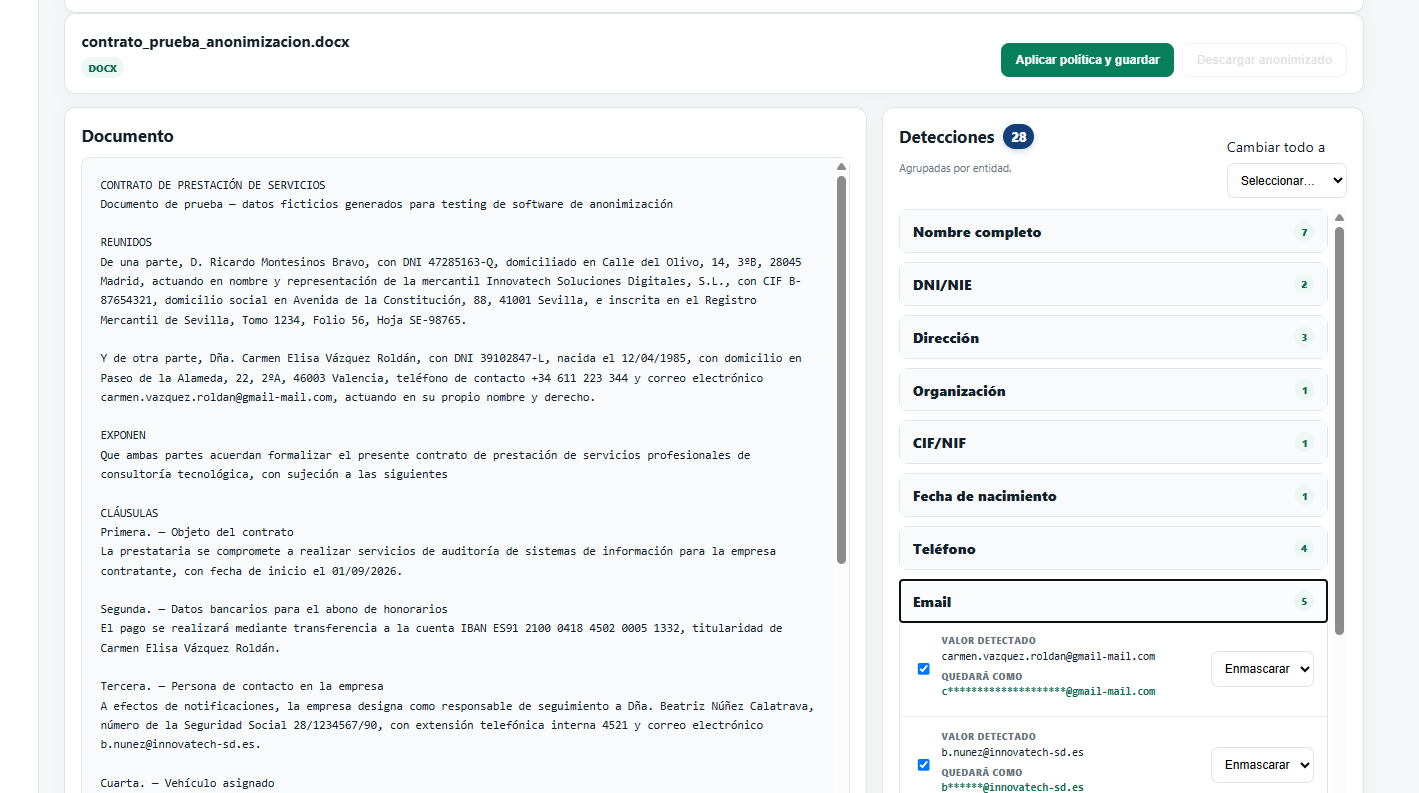This screenshot has height=793, width=1419.
Task: Expand the DNI/NIE detection group
Action: point(1113,285)
